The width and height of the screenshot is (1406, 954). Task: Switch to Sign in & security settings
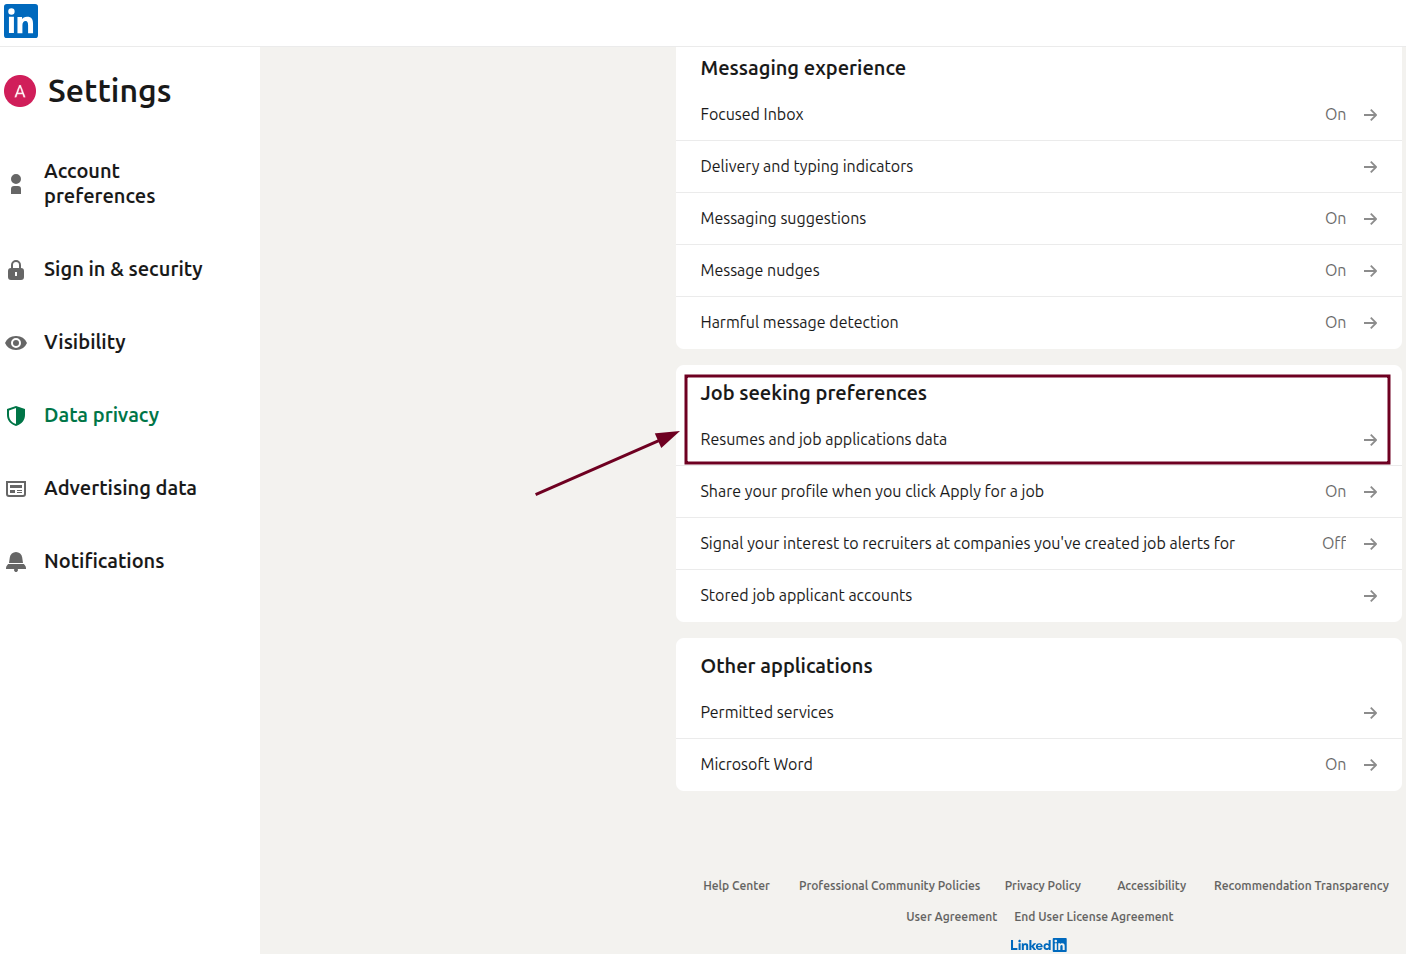tap(123, 270)
